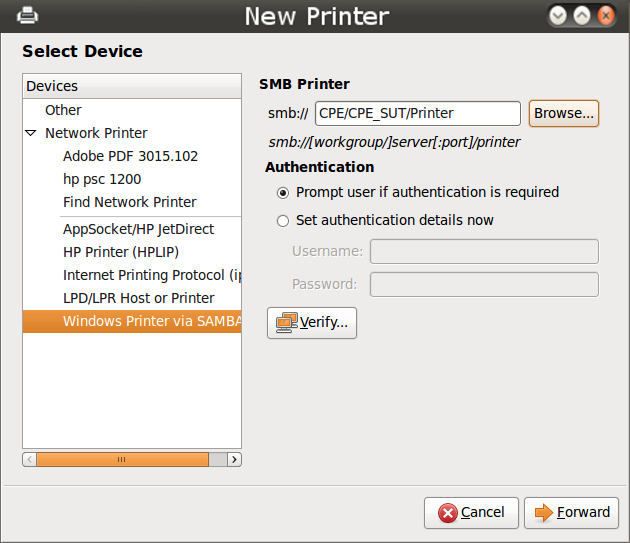Click the orange horizontal scrollbar thumb
This screenshot has height=543, width=630.
tap(123, 459)
